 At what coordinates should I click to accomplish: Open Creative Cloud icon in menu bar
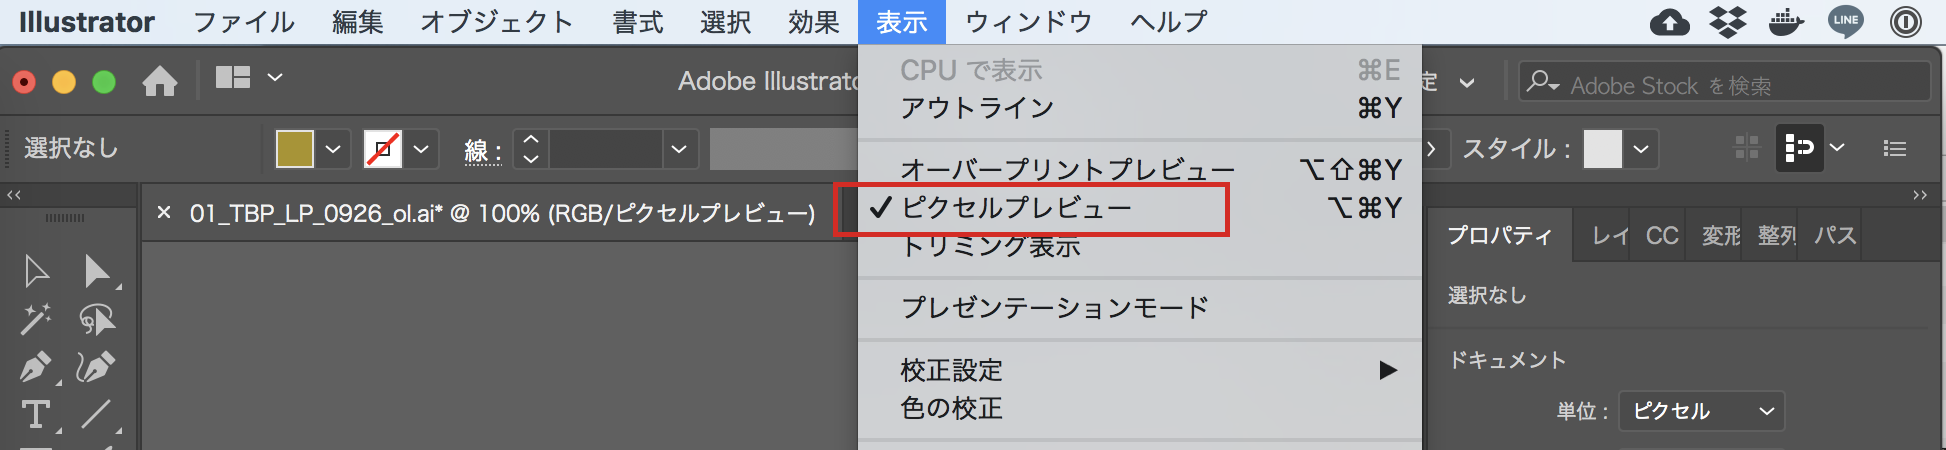click(1670, 22)
